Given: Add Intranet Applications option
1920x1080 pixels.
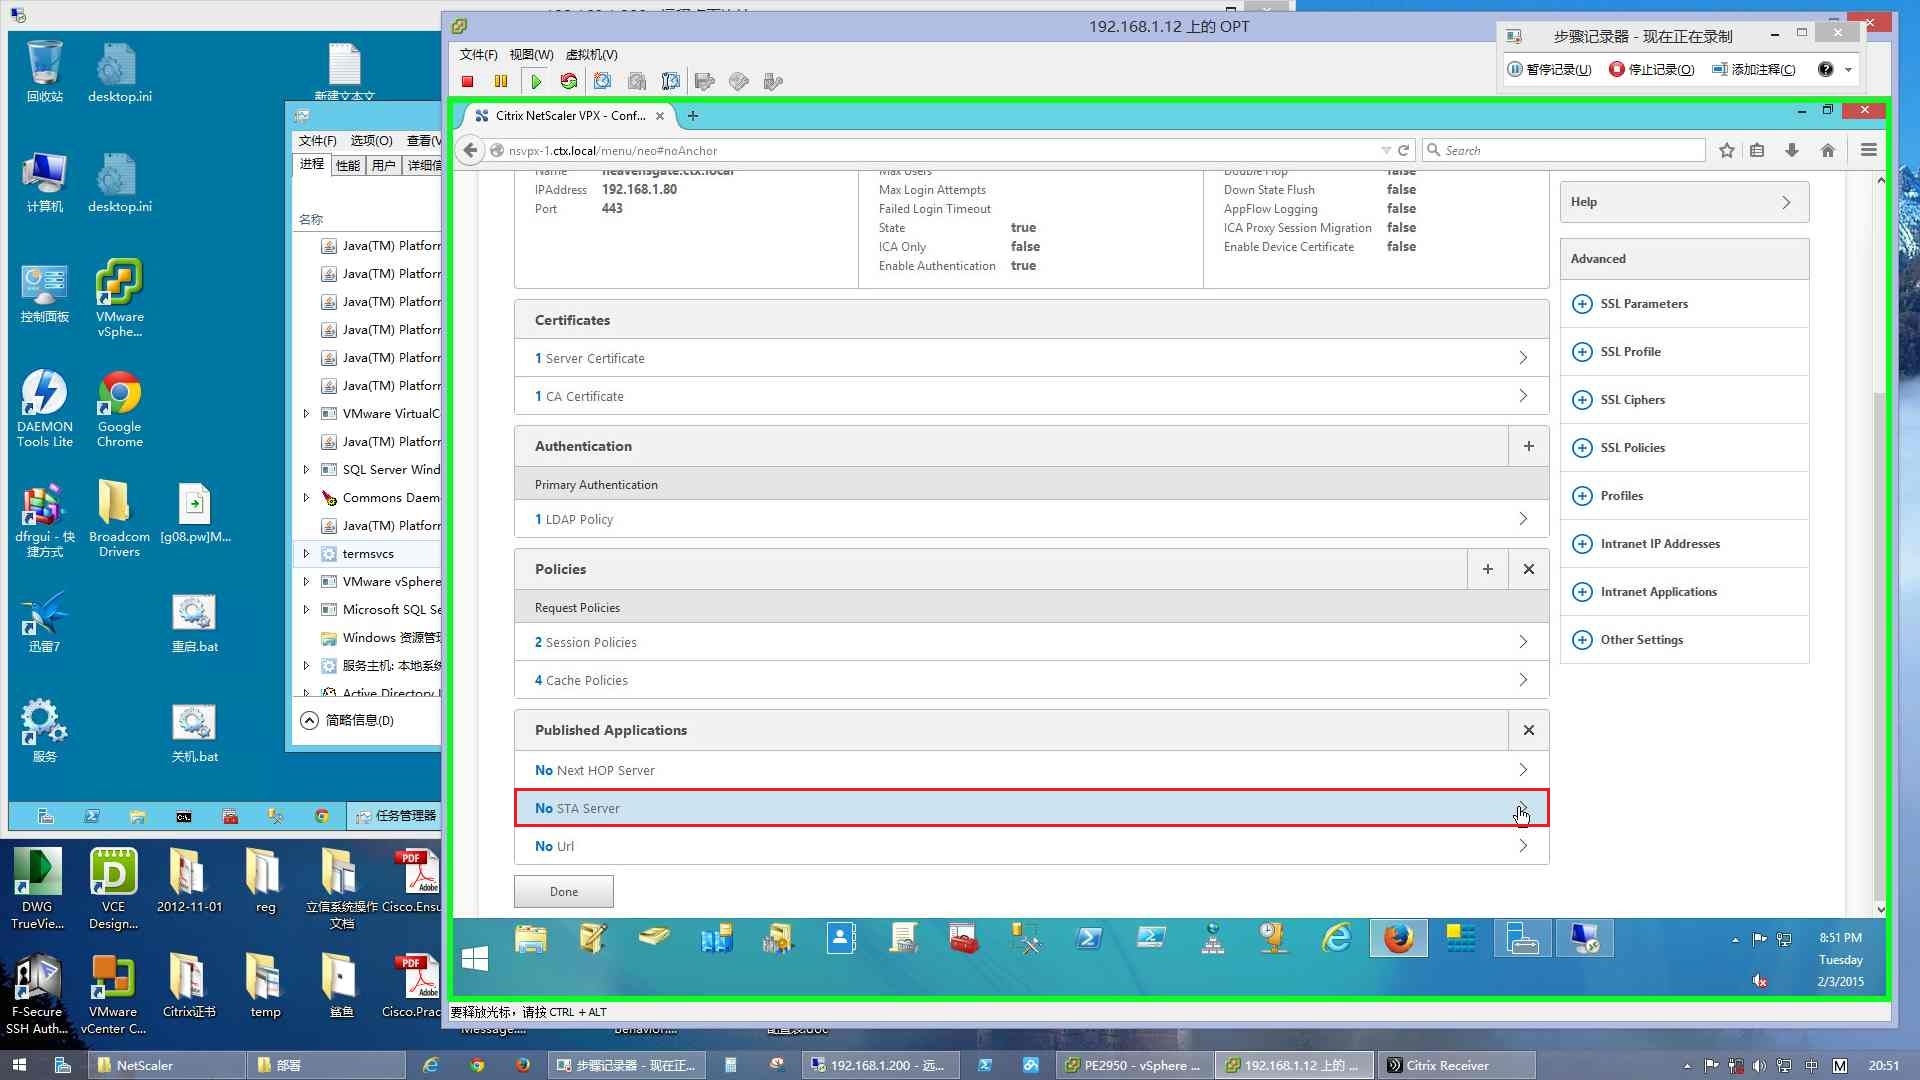Looking at the screenshot, I should (1582, 592).
